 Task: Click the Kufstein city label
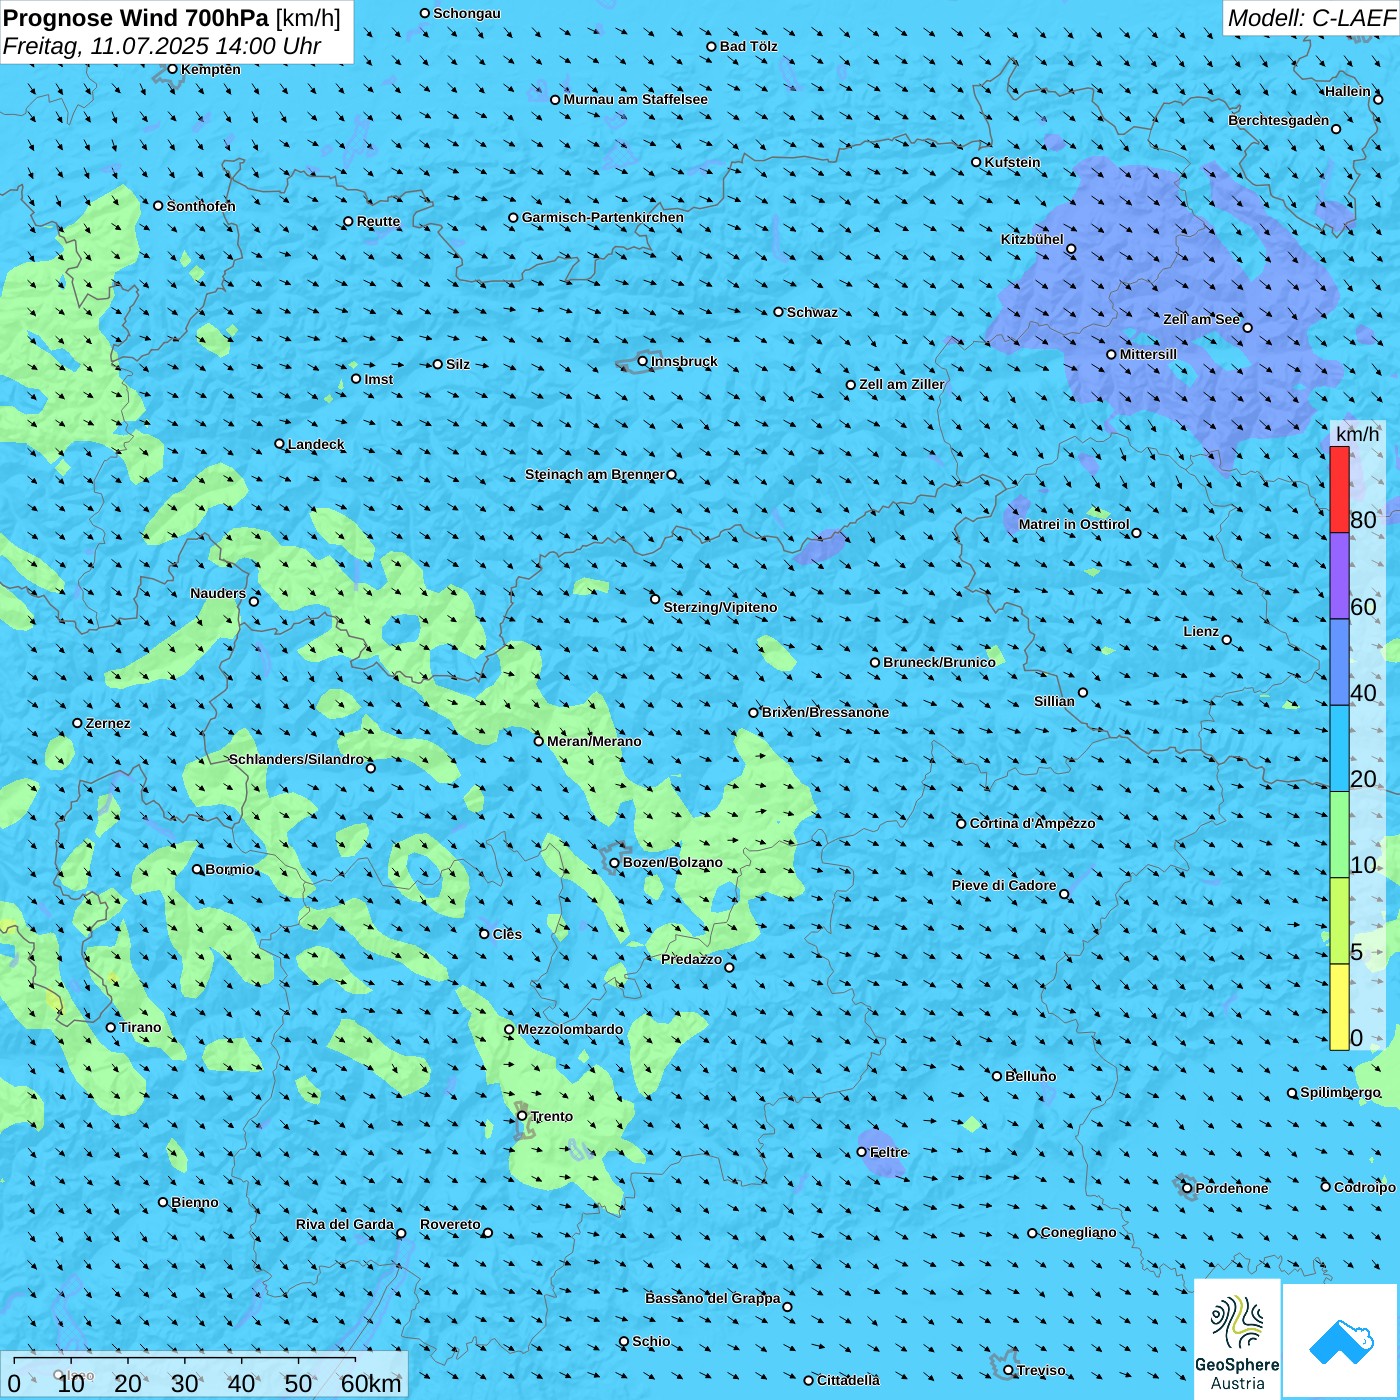coord(1012,162)
